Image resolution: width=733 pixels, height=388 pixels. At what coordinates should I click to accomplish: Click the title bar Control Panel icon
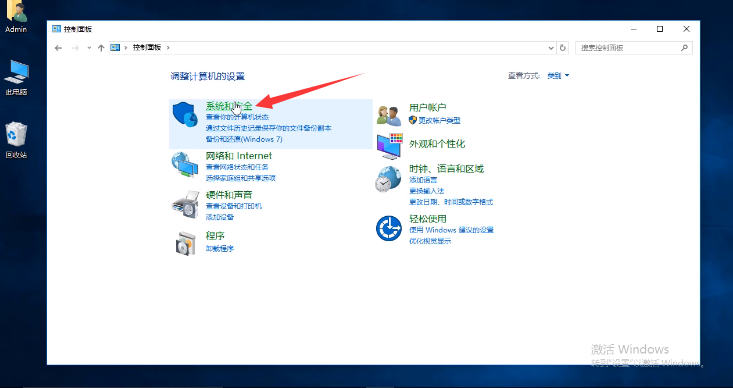click(x=57, y=29)
